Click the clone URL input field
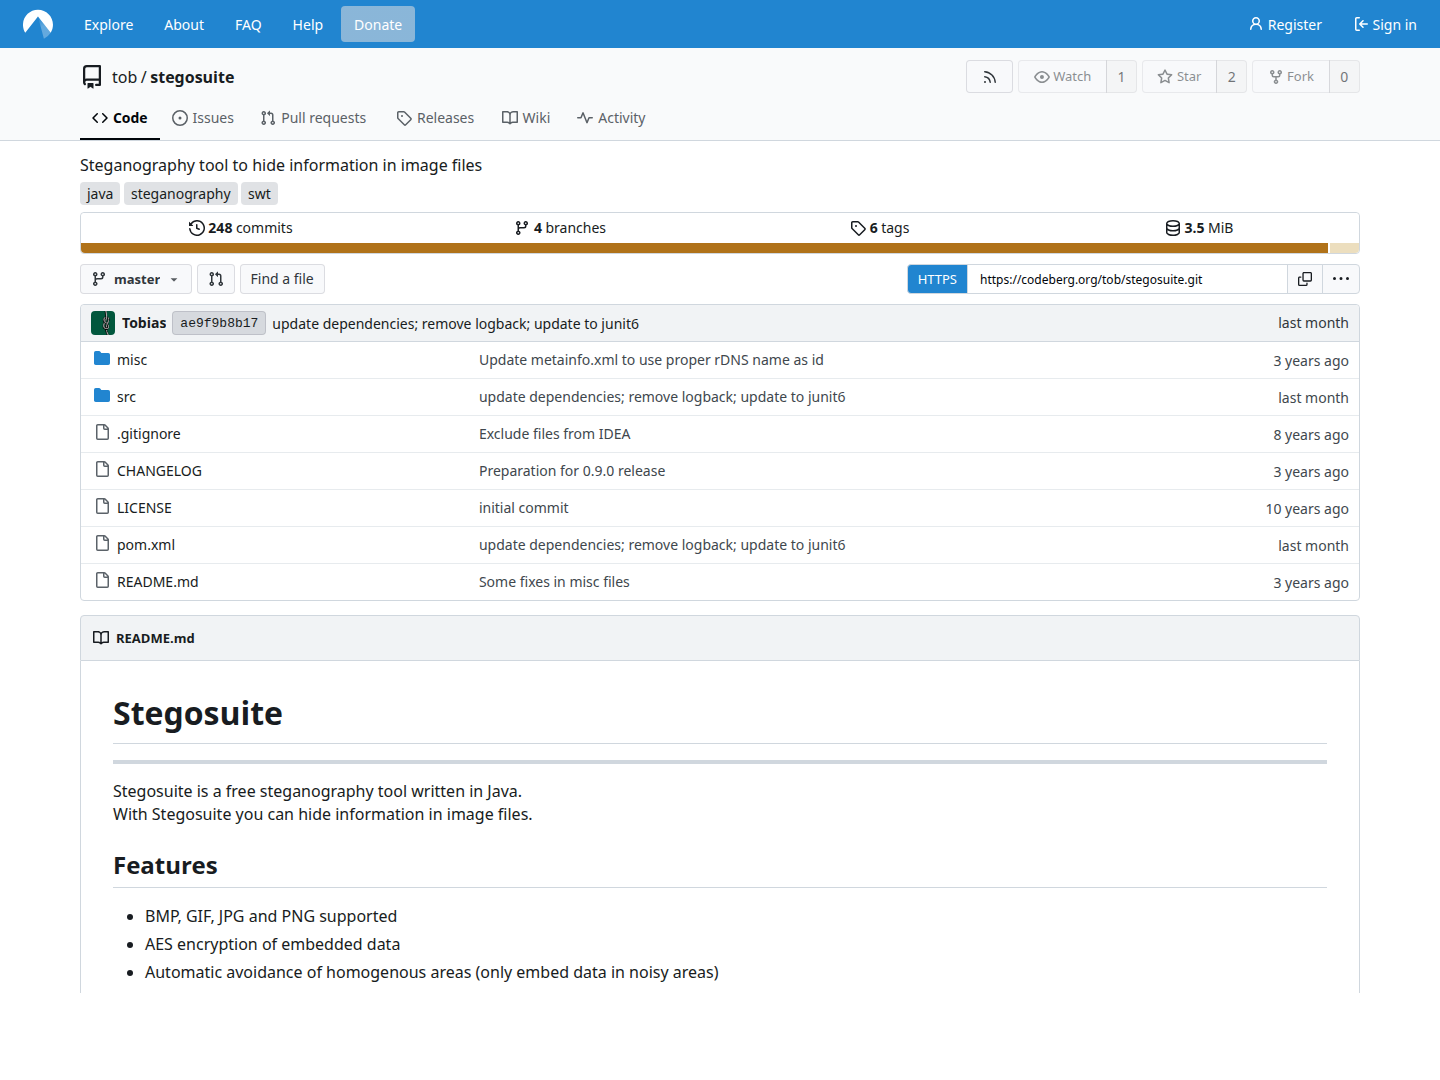Image resolution: width=1440 pixels, height=1080 pixels. (1127, 279)
